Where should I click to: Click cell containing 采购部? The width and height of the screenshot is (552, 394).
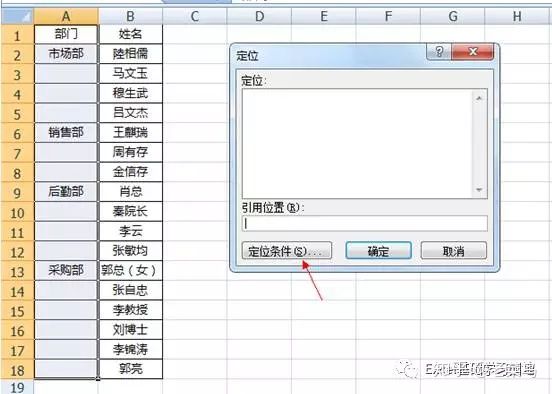pos(66,271)
